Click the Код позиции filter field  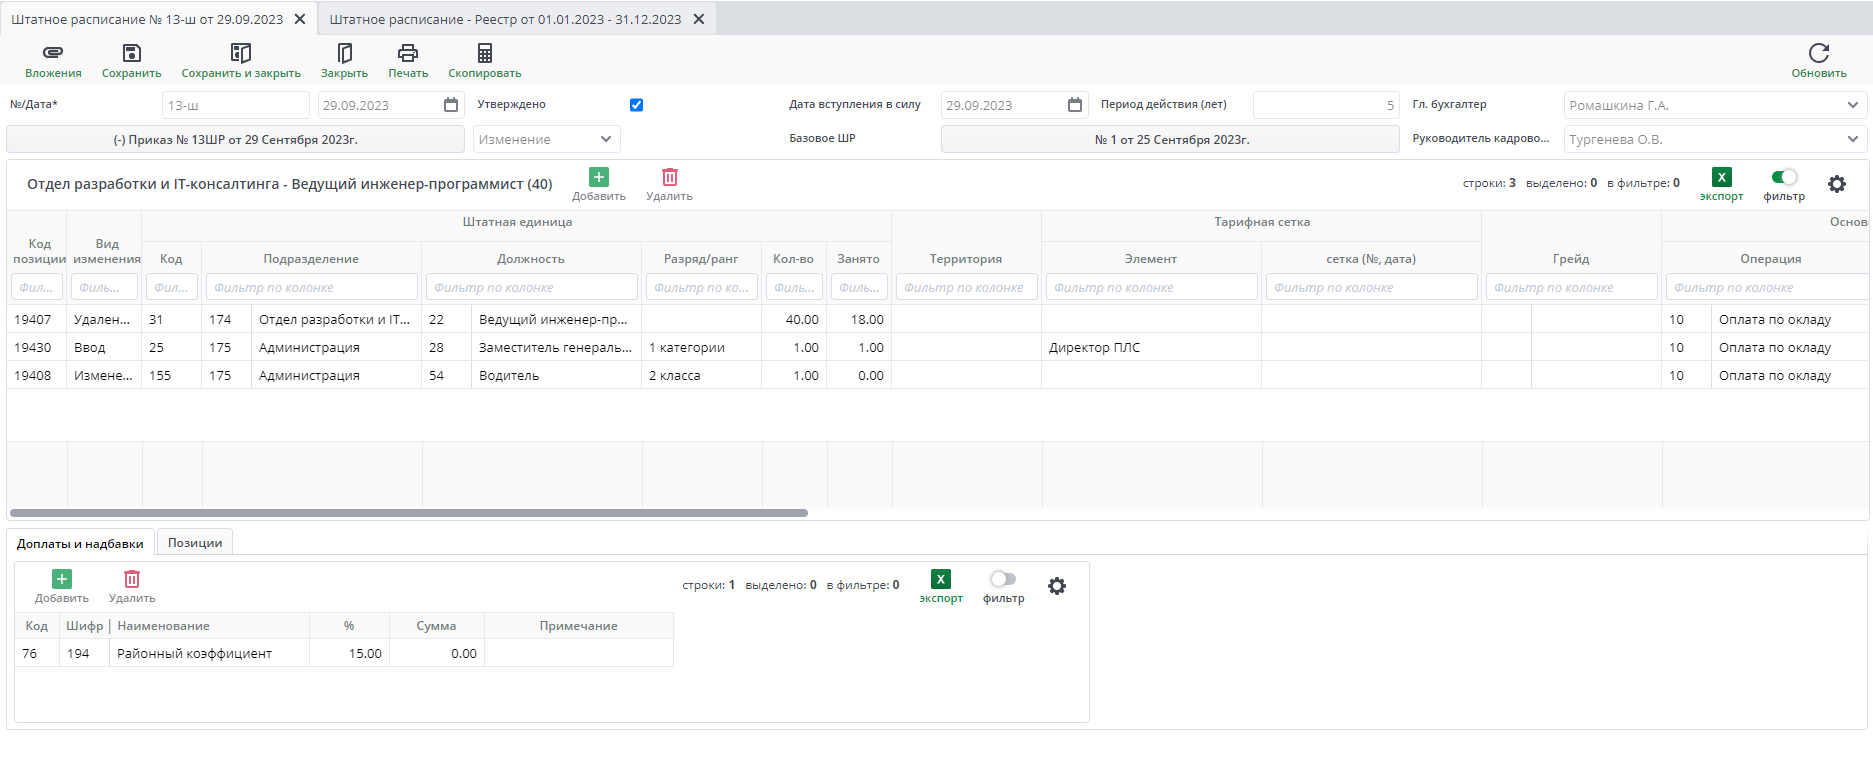37,287
